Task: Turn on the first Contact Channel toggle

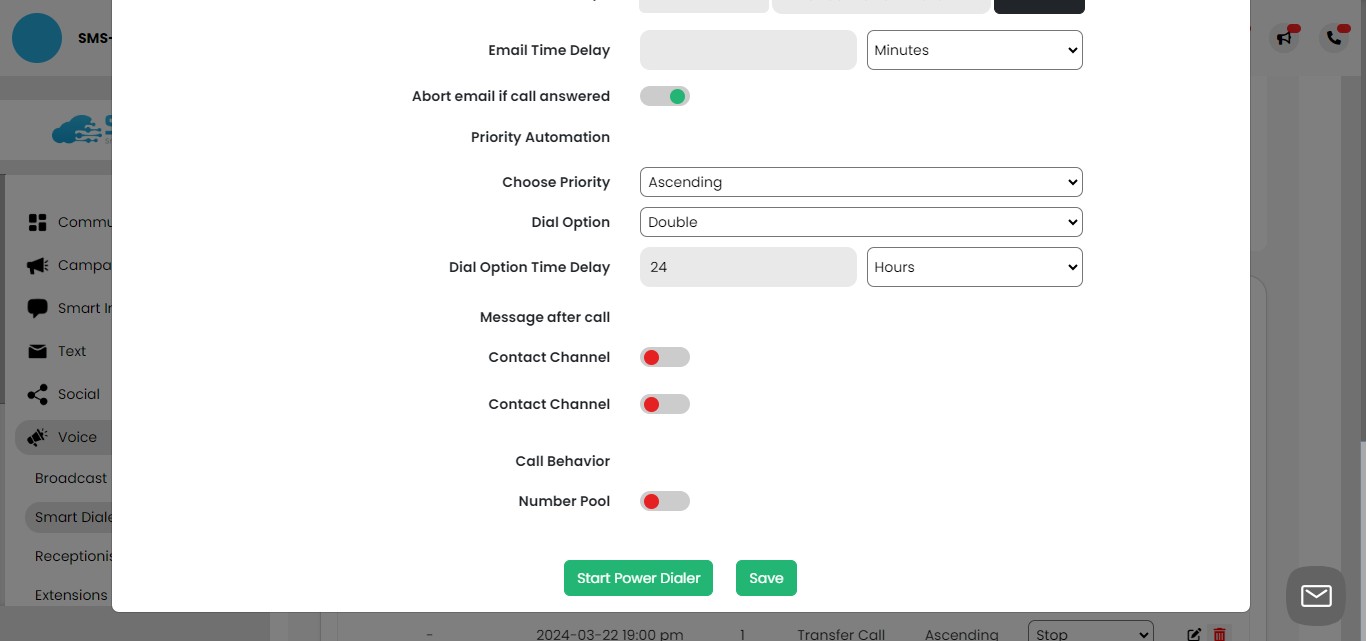Action: tap(665, 357)
